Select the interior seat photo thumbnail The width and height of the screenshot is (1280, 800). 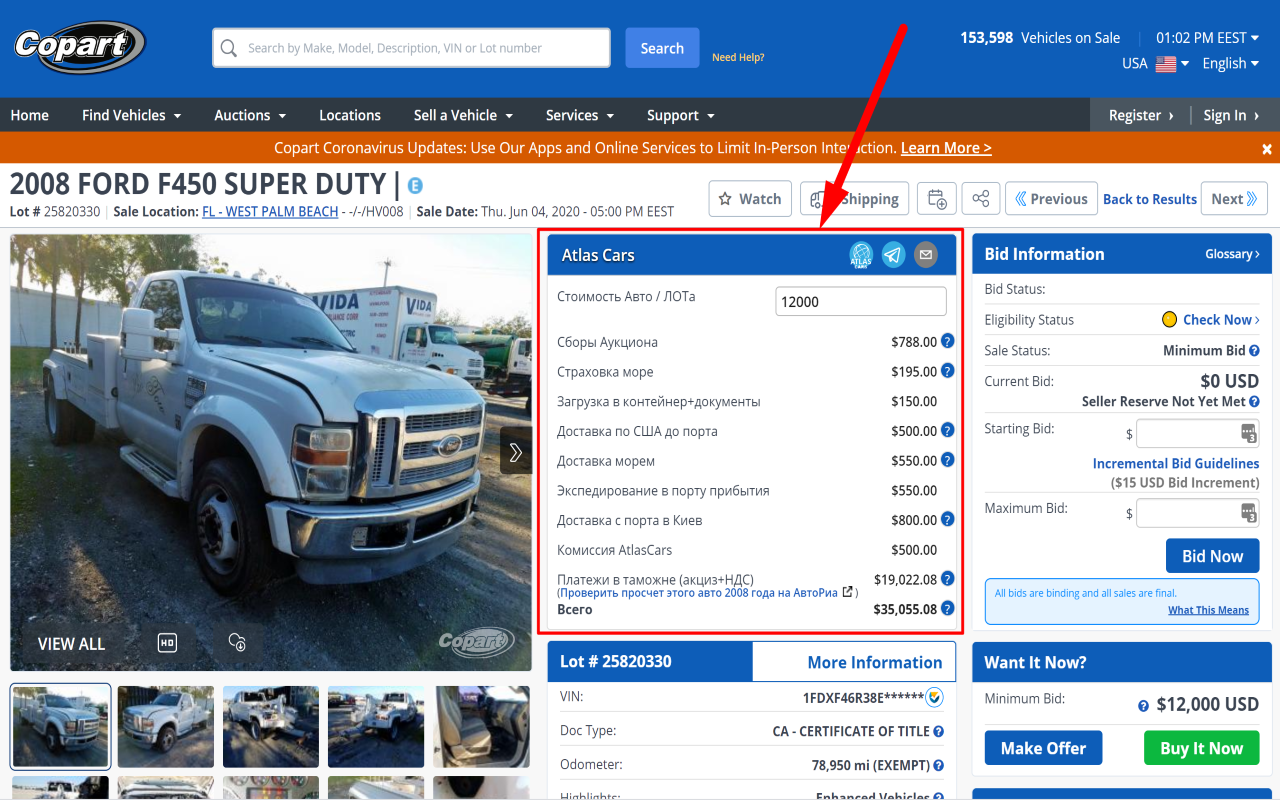coord(481,727)
